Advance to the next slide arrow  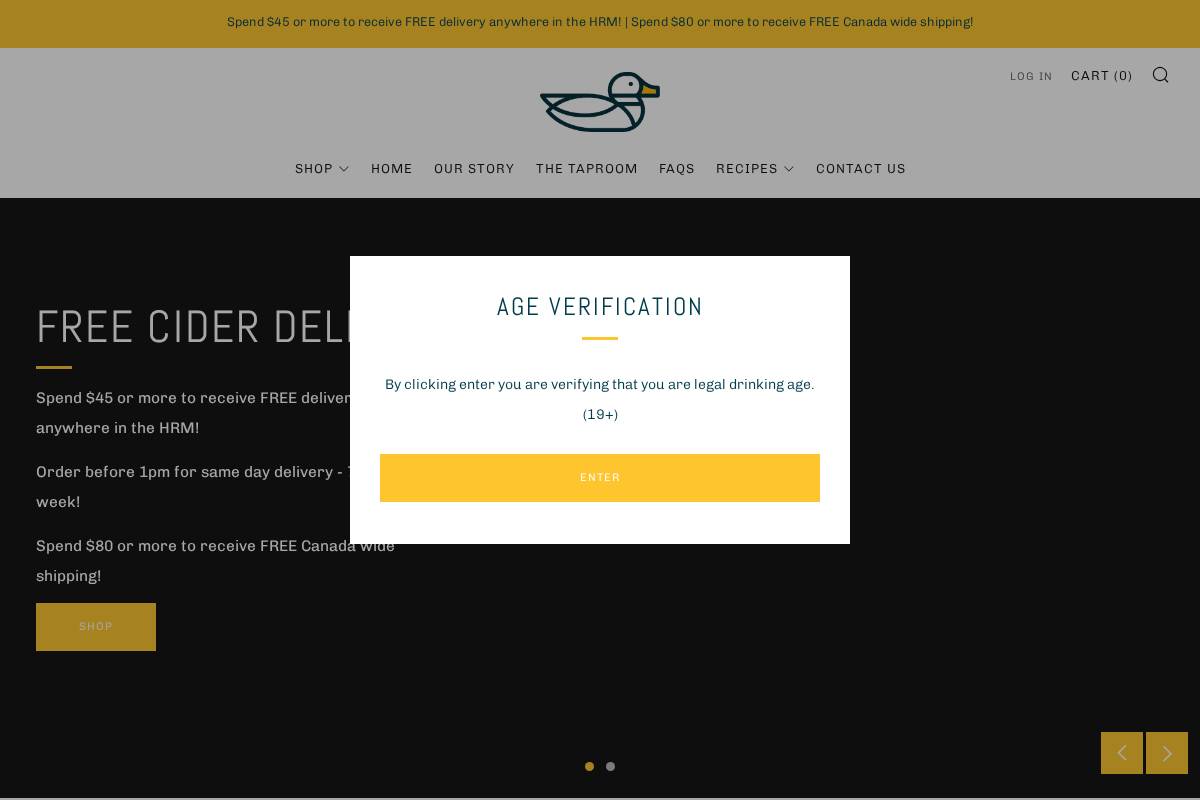click(1167, 753)
